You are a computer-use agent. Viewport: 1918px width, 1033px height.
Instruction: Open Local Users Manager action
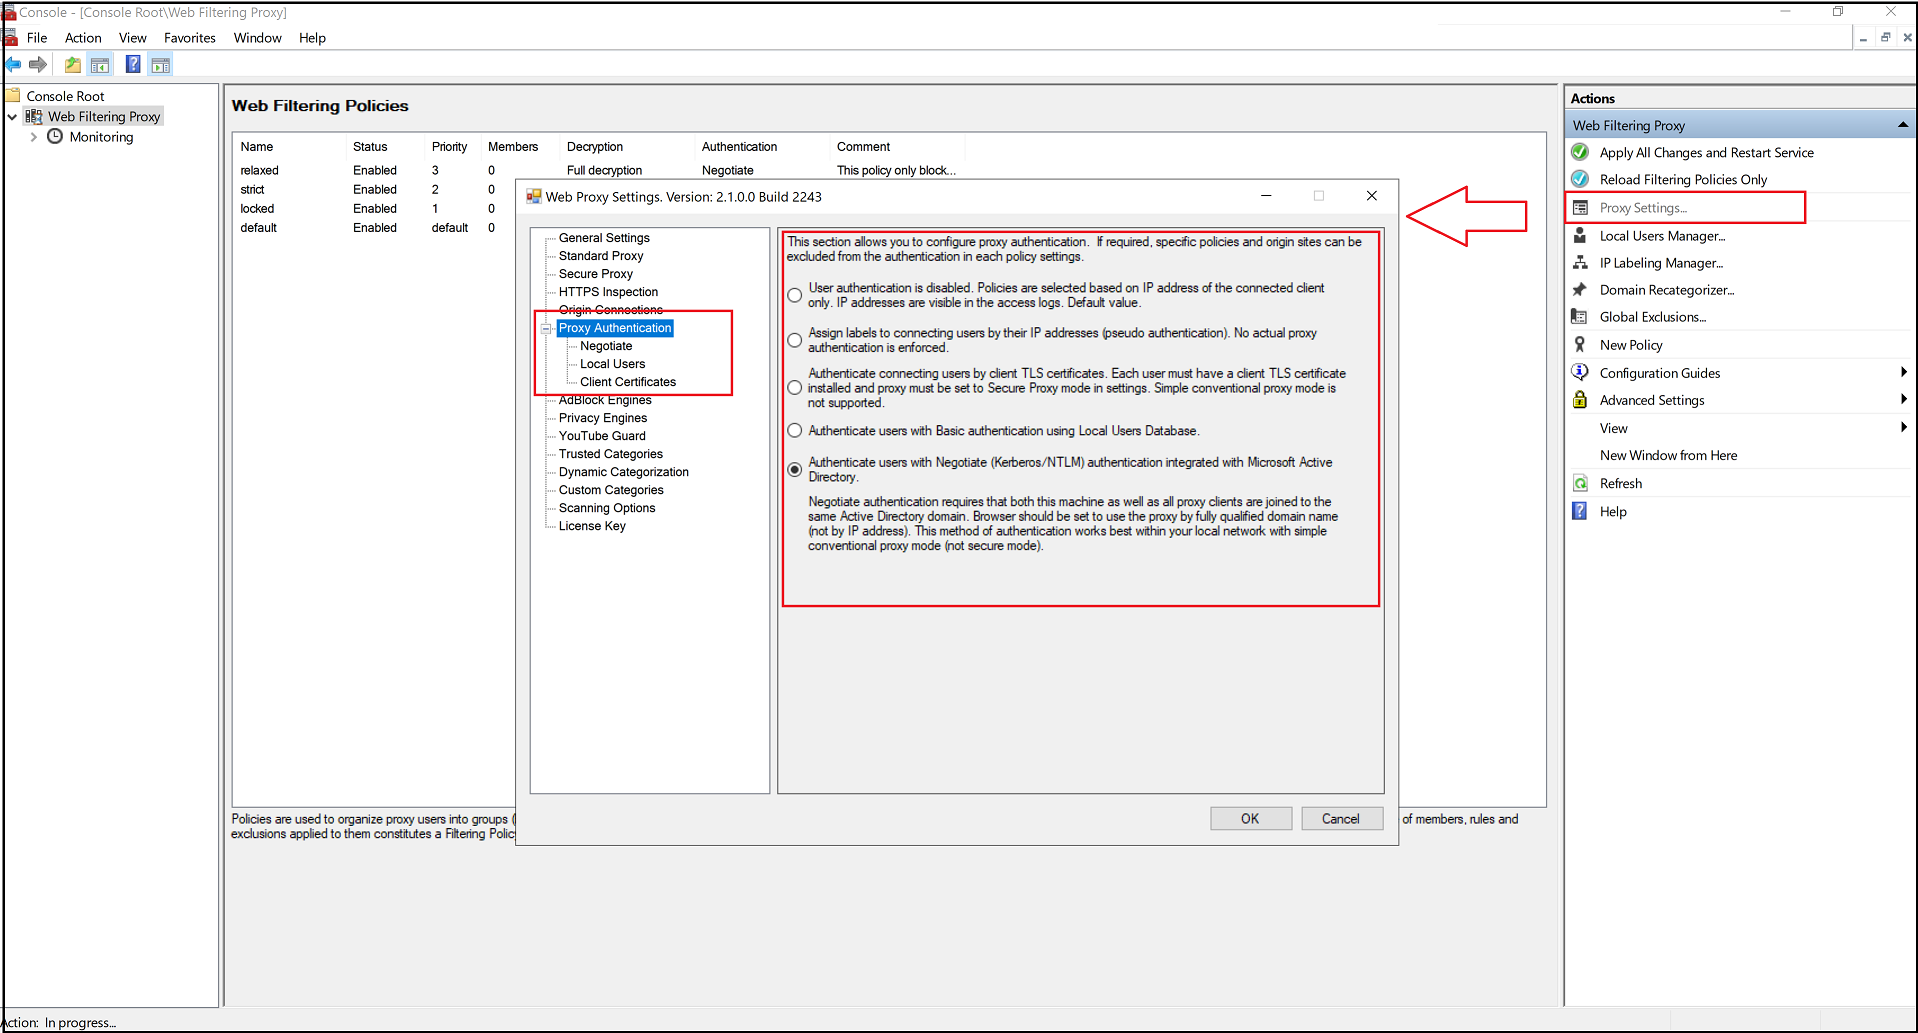tap(1662, 236)
